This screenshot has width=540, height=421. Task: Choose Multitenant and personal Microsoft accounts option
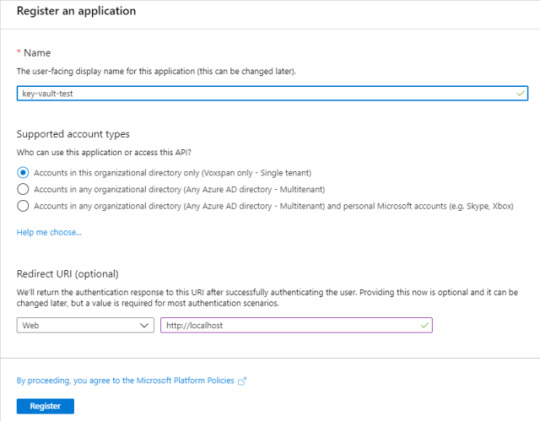23,206
